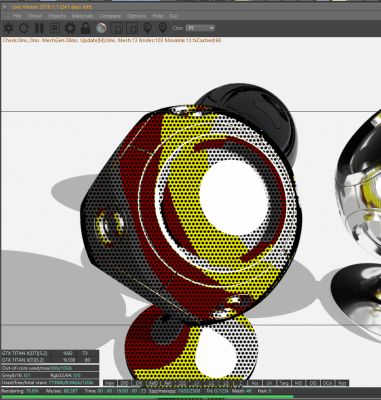The image size is (381, 400).
Task: Select the UV pass button
Action: pos(270,383)
